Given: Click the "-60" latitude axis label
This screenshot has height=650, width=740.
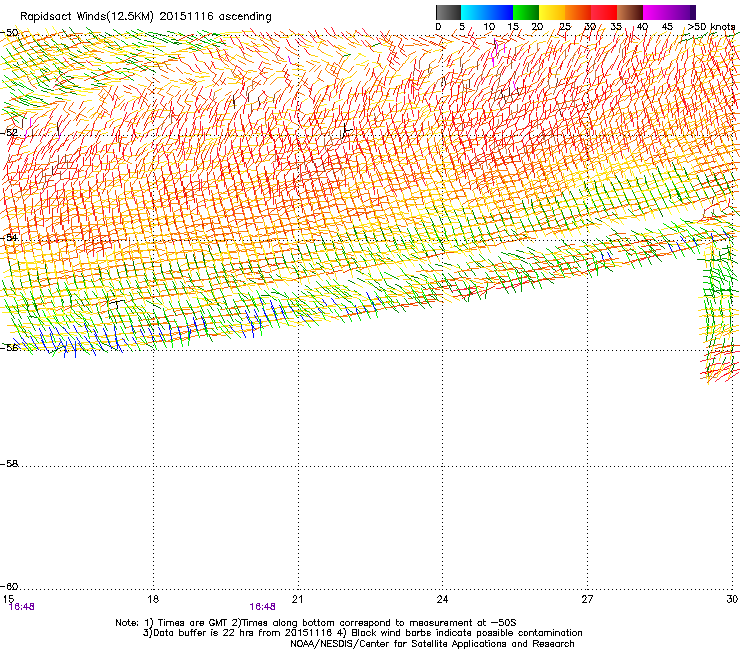Looking at the screenshot, I should (x=9, y=587).
